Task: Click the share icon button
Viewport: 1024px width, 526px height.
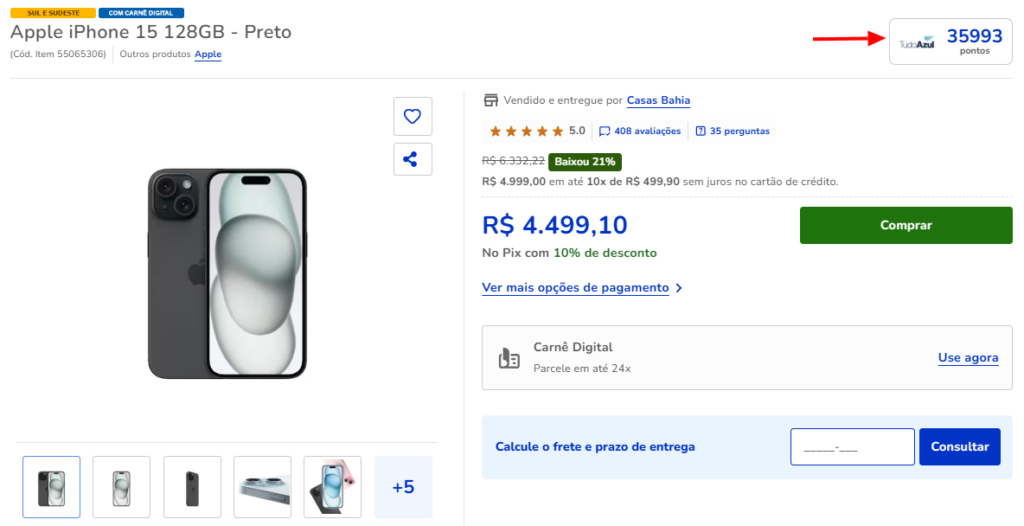Action: [412, 159]
